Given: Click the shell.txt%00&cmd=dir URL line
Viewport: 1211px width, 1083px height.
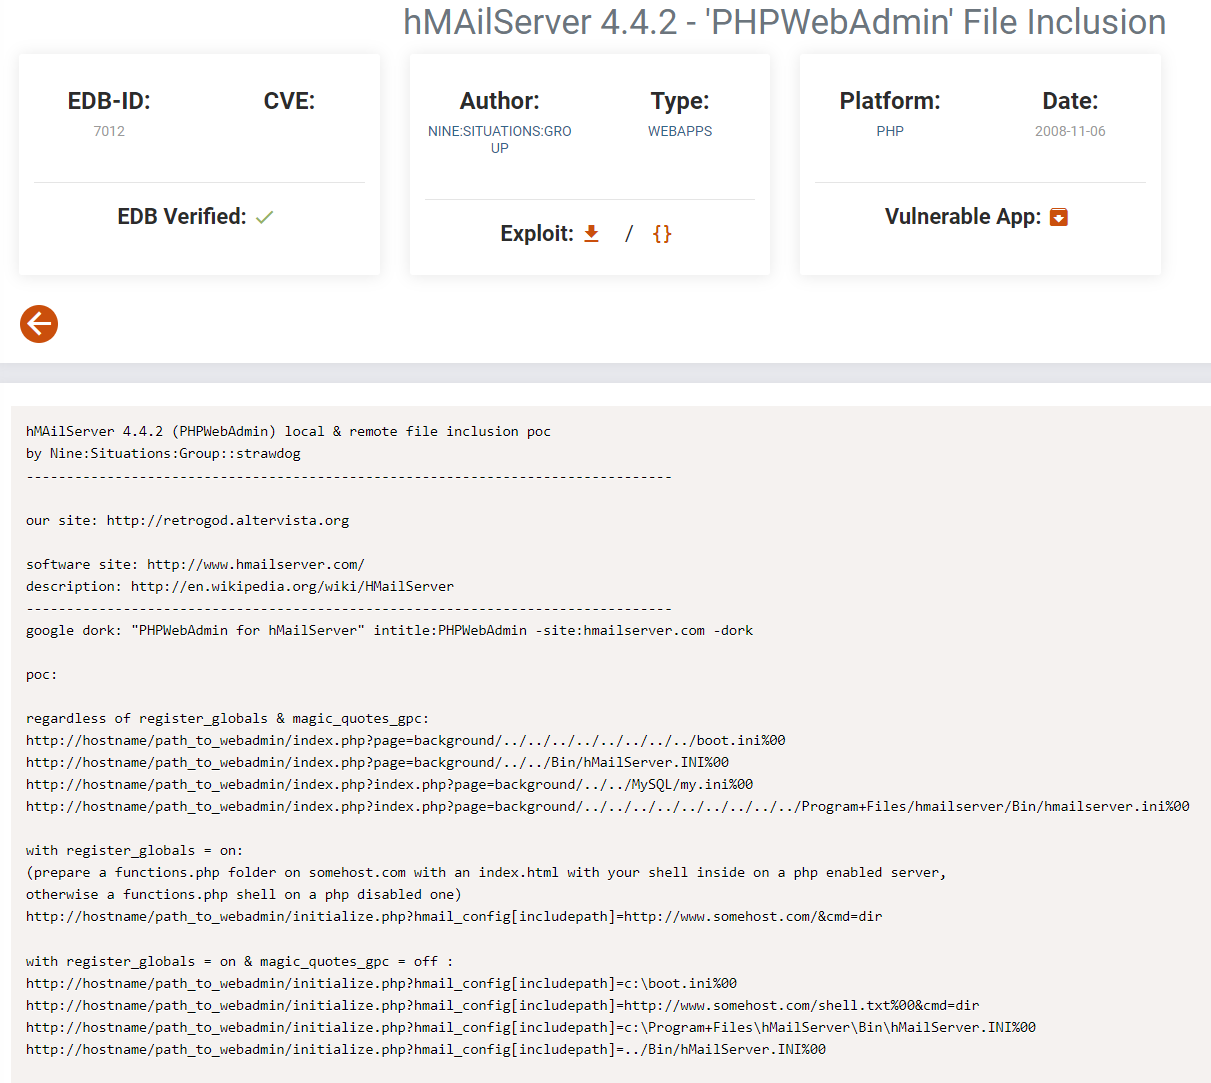Looking at the screenshot, I should 503,1005.
